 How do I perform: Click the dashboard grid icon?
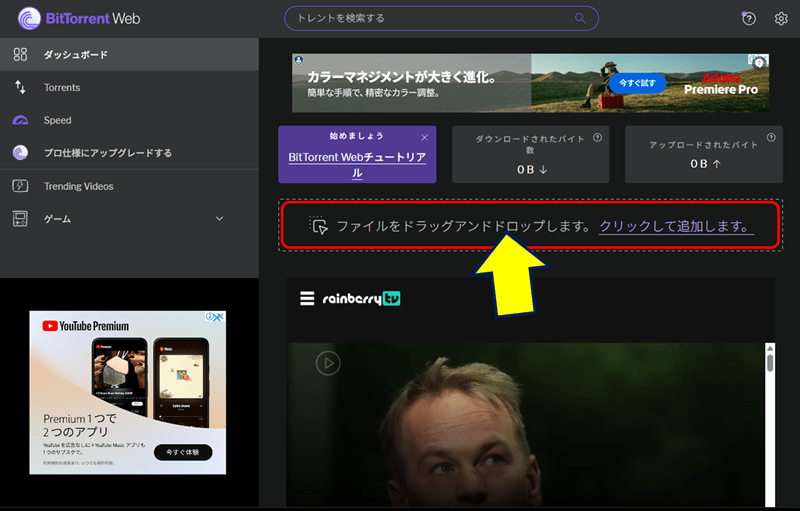click(x=20, y=55)
